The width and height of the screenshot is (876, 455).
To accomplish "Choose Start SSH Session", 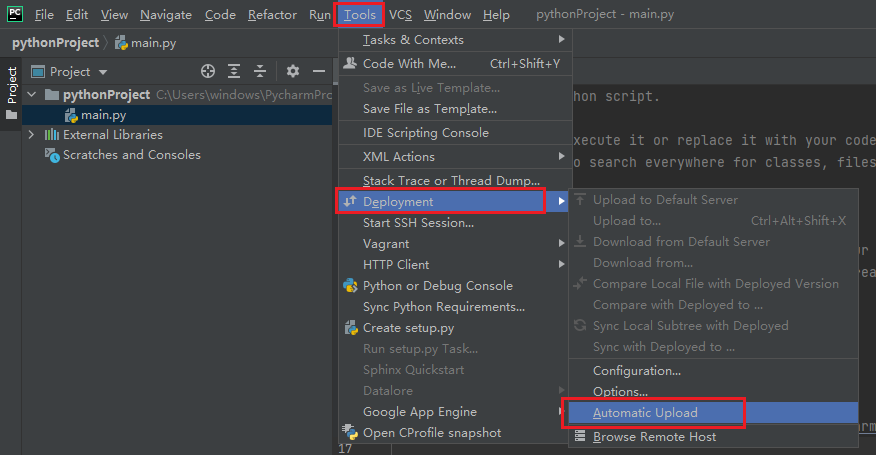I will pyautogui.click(x=455, y=222).
